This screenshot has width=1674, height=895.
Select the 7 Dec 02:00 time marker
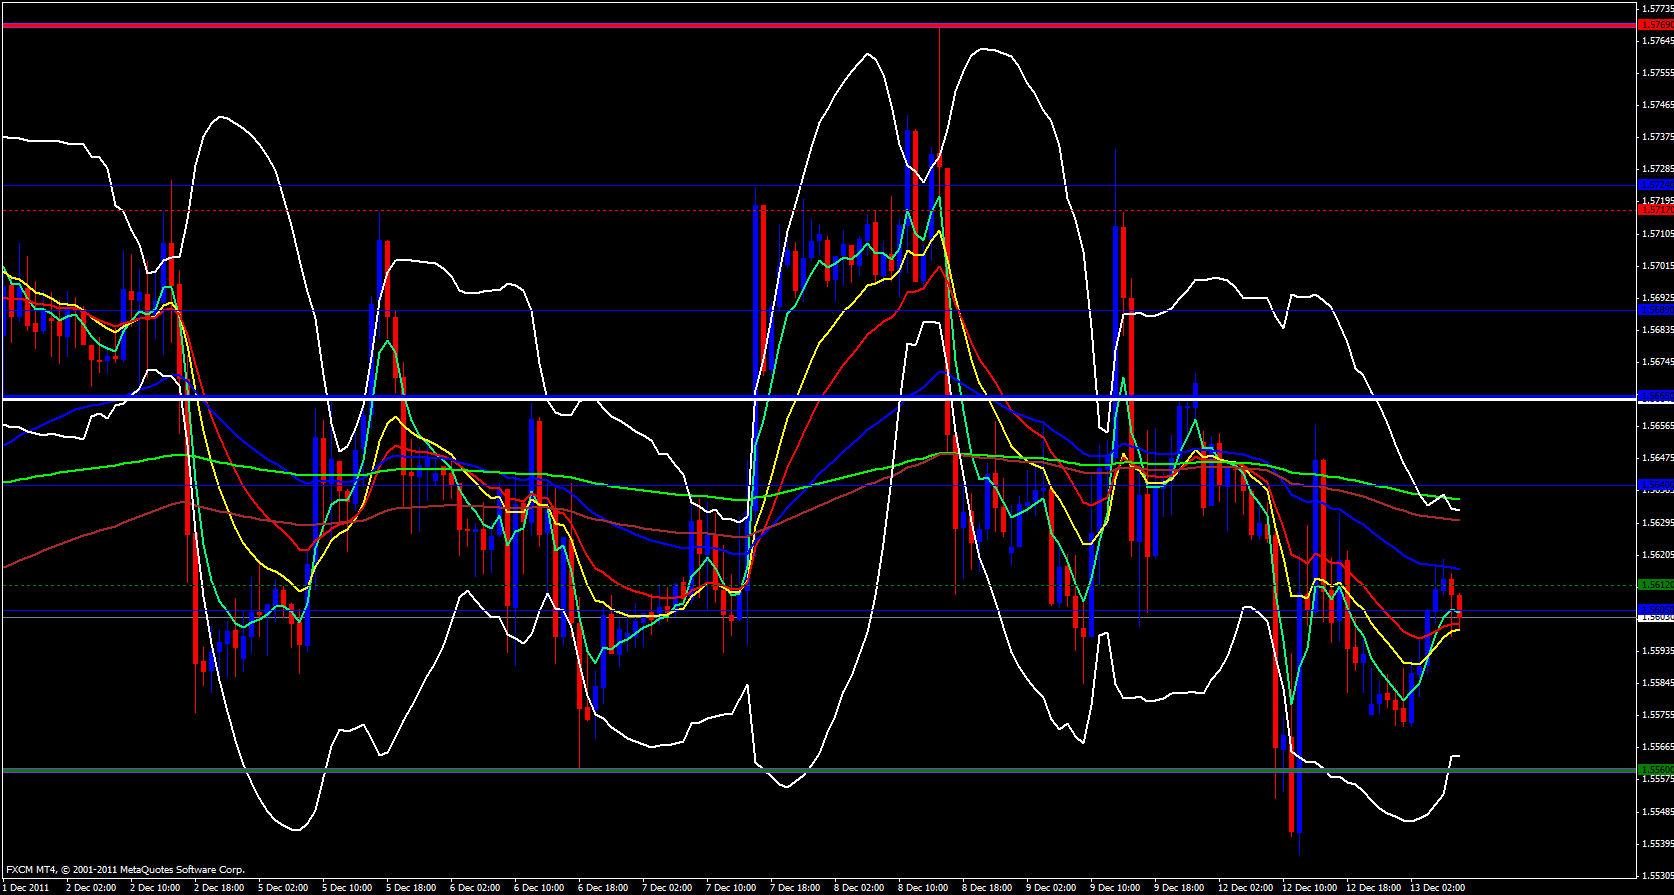pyautogui.click(x=667, y=888)
